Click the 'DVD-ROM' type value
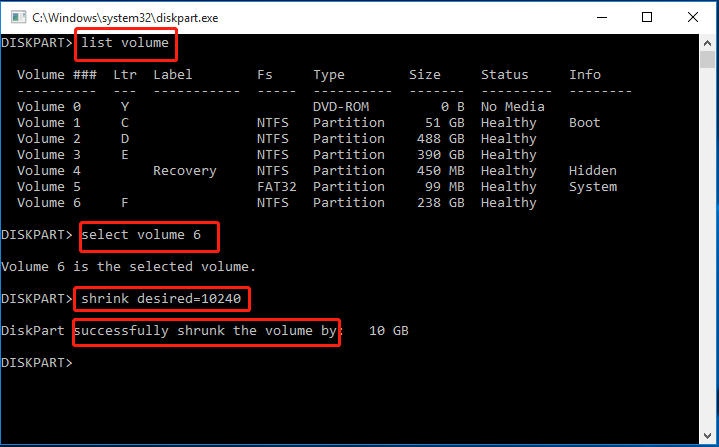The width and height of the screenshot is (719, 447). pos(341,107)
